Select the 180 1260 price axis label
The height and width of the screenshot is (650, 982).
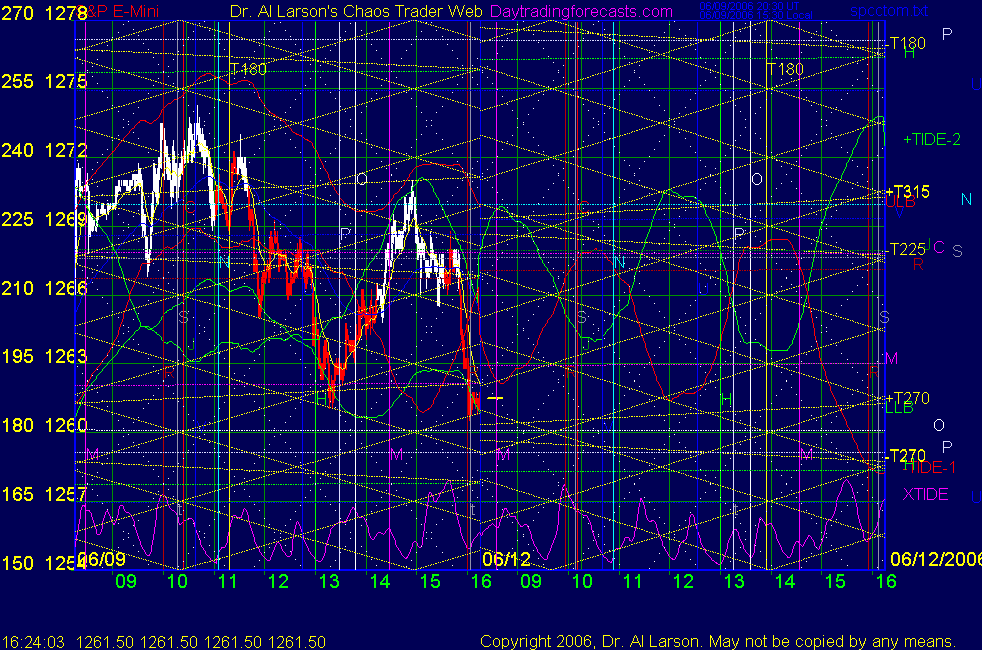44,425
